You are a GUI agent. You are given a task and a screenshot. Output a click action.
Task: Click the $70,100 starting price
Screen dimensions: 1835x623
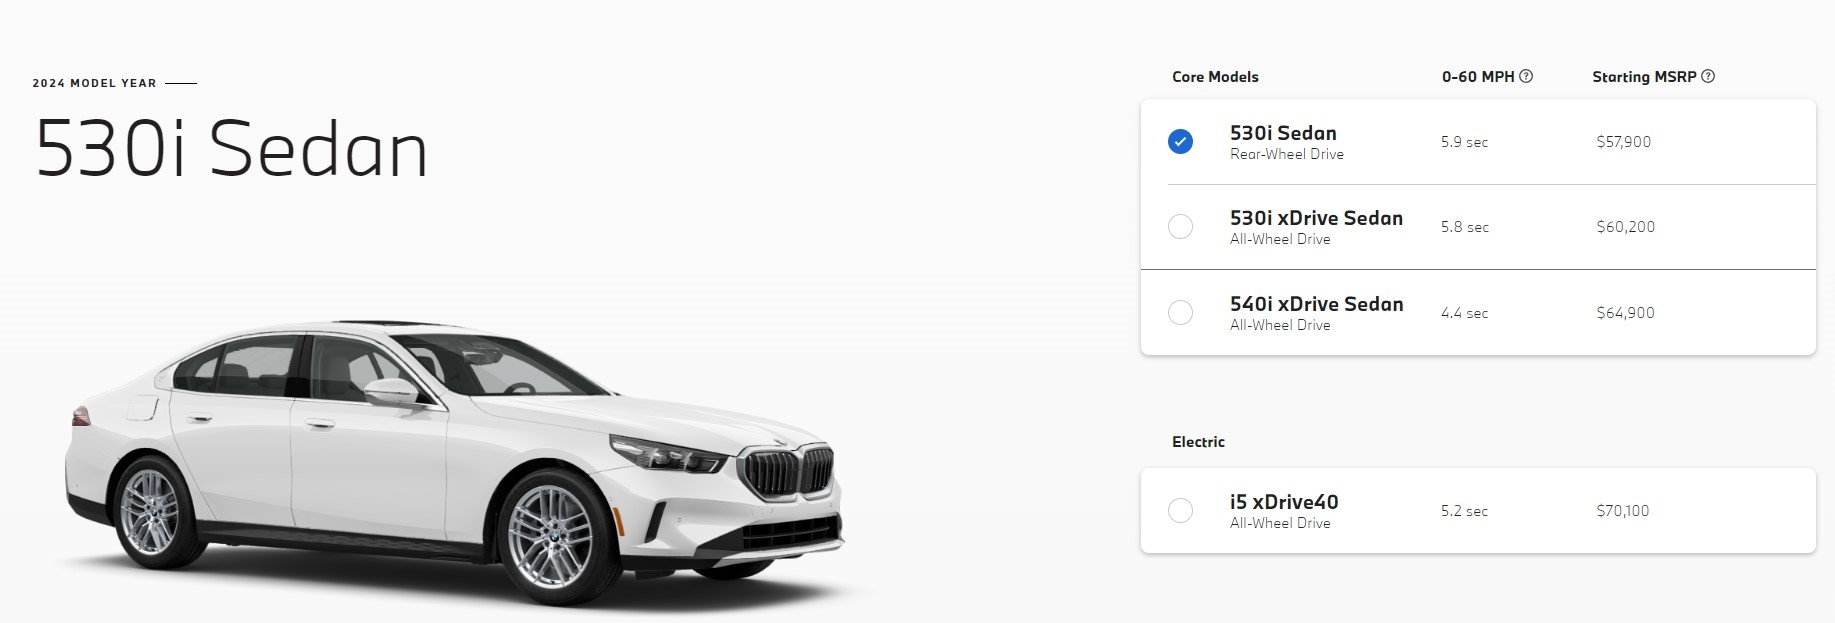point(1623,511)
